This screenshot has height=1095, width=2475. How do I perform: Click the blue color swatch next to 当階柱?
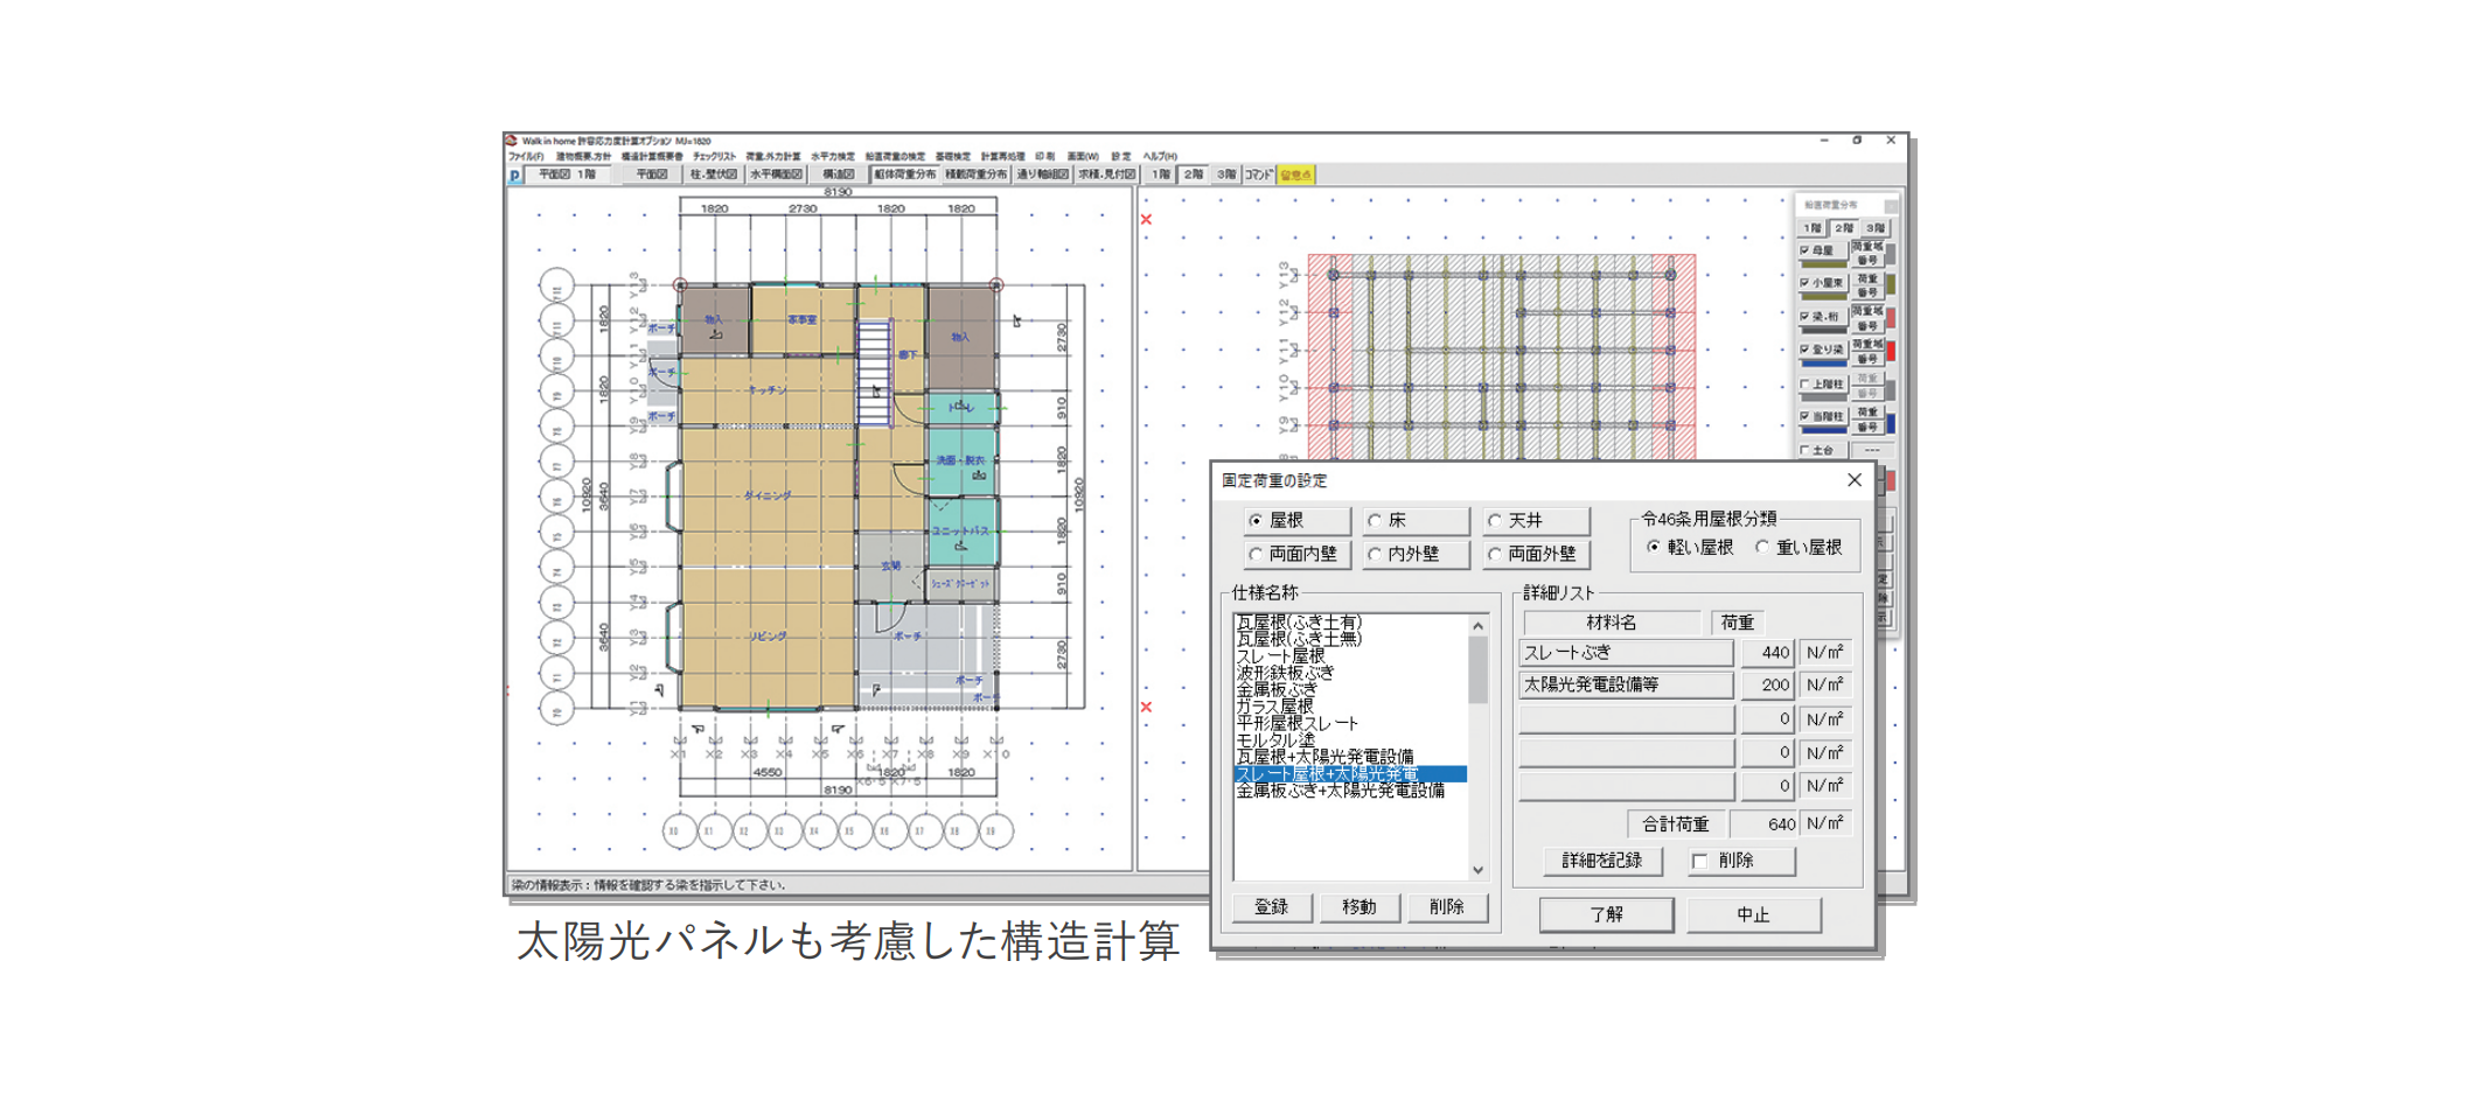(1892, 421)
